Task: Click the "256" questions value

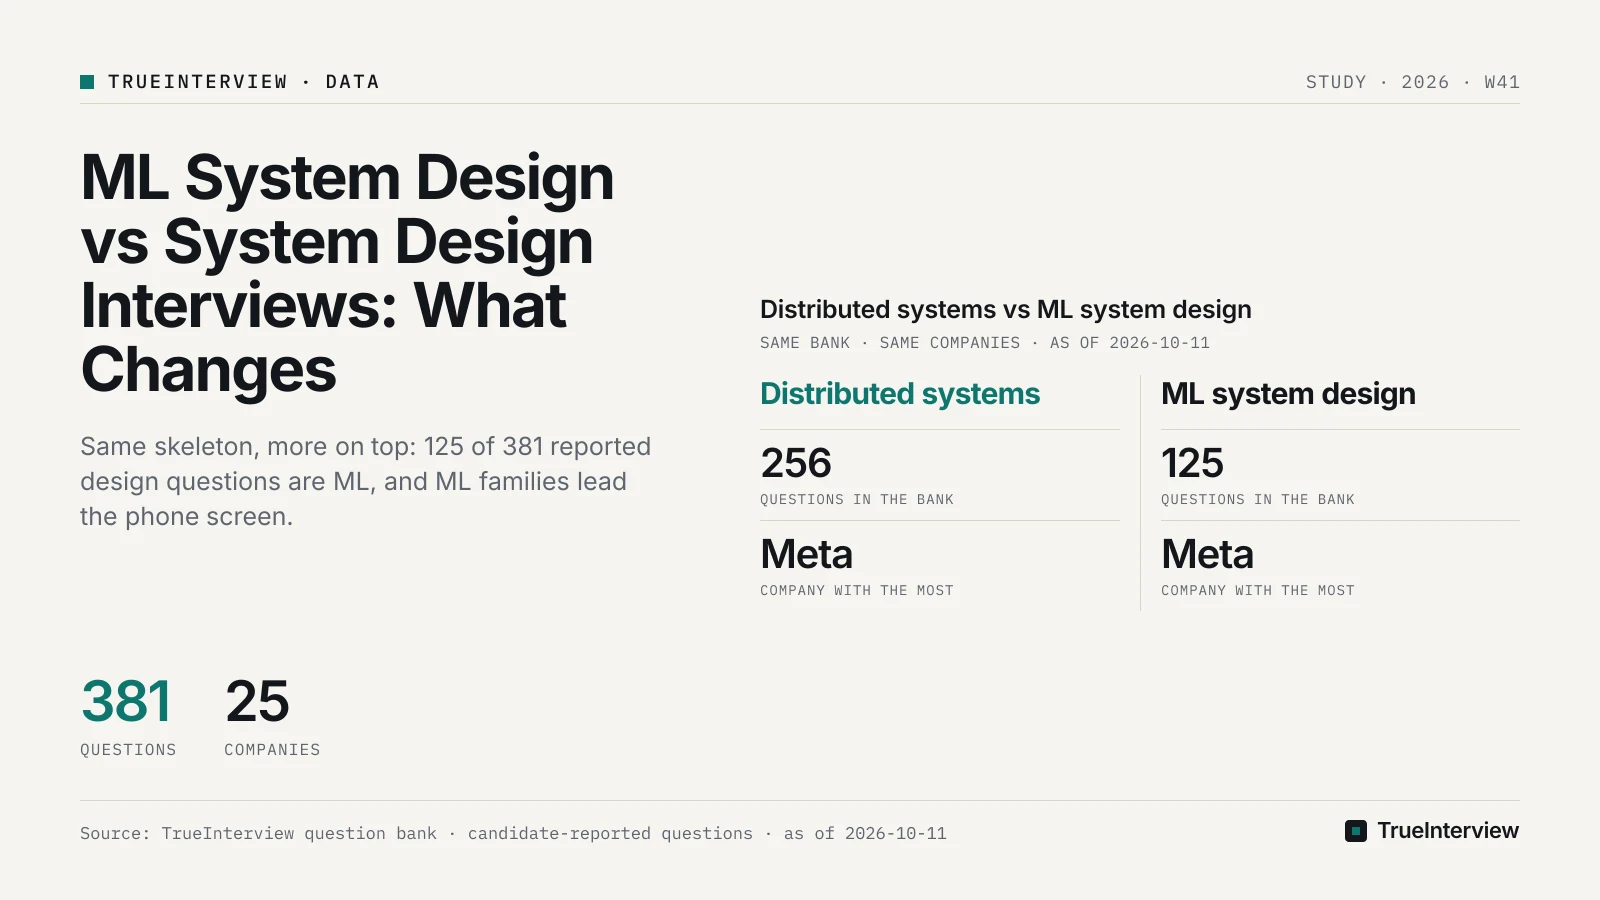Action: pyautogui.click(x=796, y=463)
